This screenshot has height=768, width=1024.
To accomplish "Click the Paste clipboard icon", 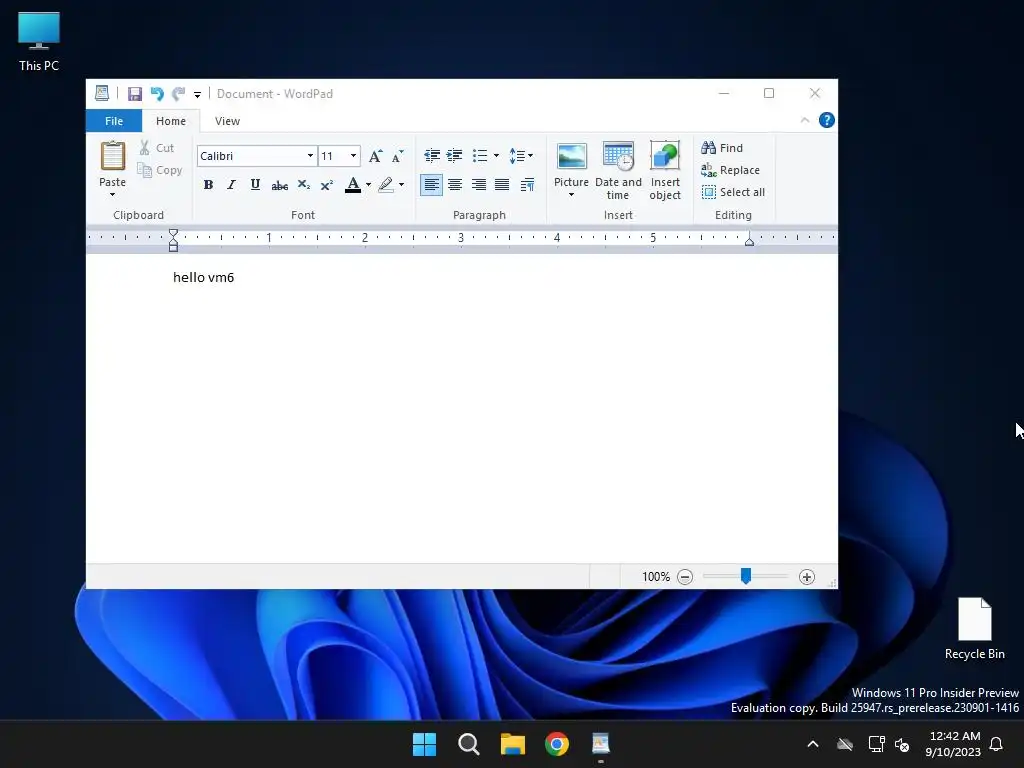I will pyautogui.click(x=112, y=156).
